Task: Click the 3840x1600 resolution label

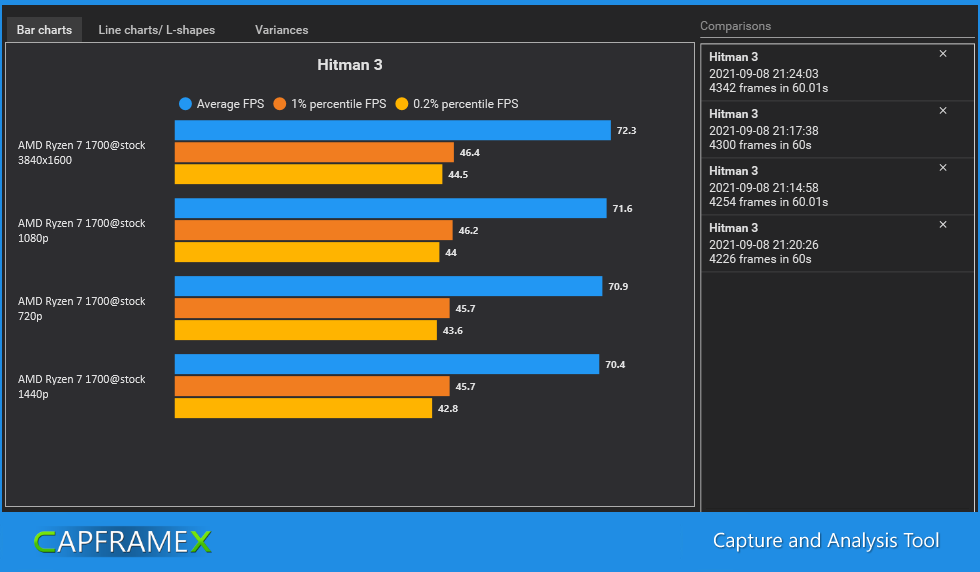Action: [x=45, y=160]
